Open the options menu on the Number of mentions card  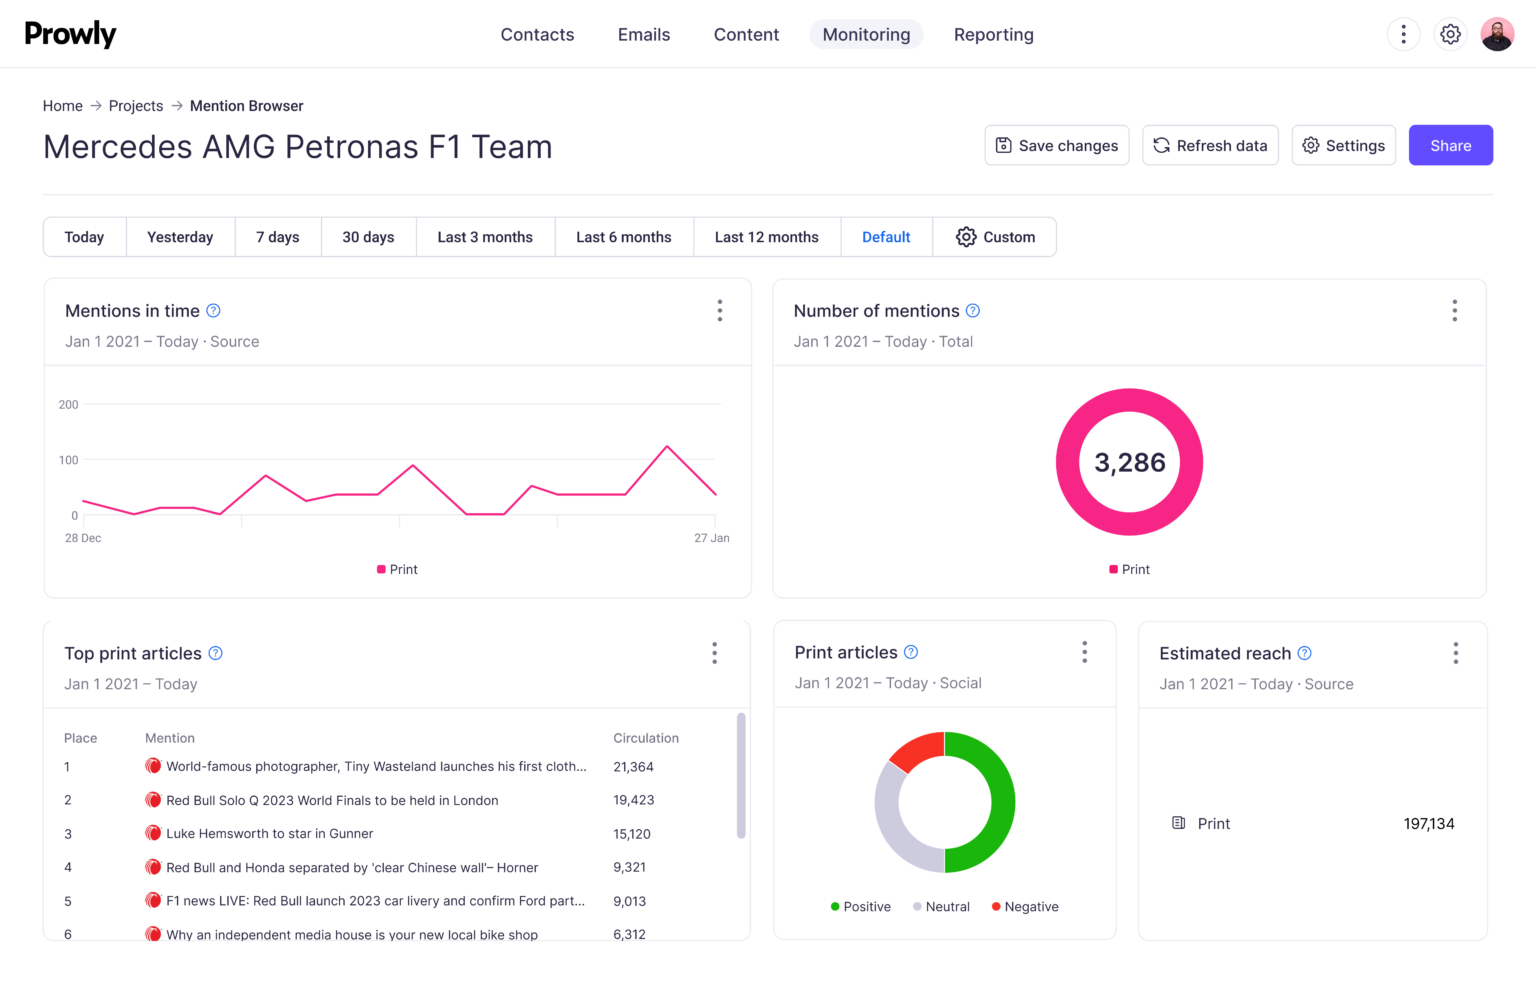click(1454, 311)
